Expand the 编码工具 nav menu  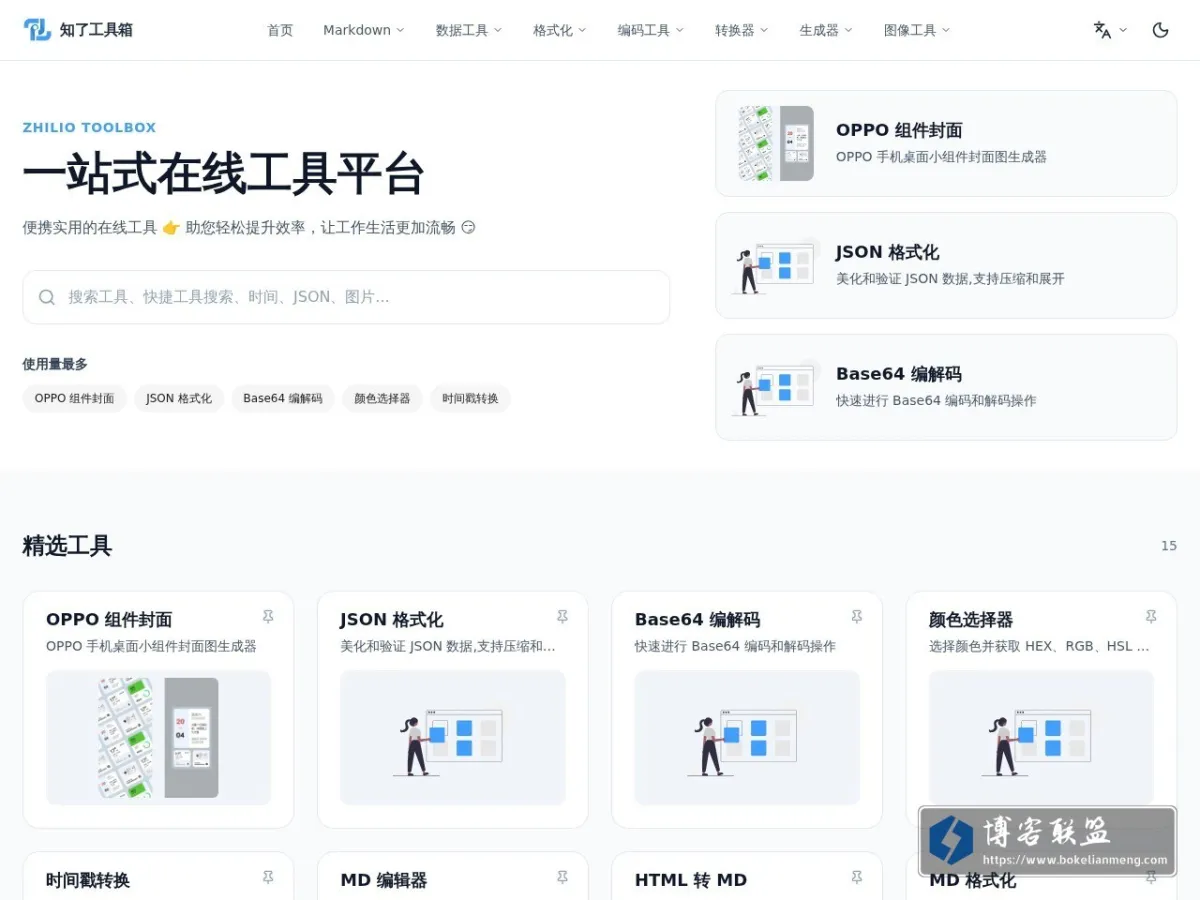click(x=651, y=30)
